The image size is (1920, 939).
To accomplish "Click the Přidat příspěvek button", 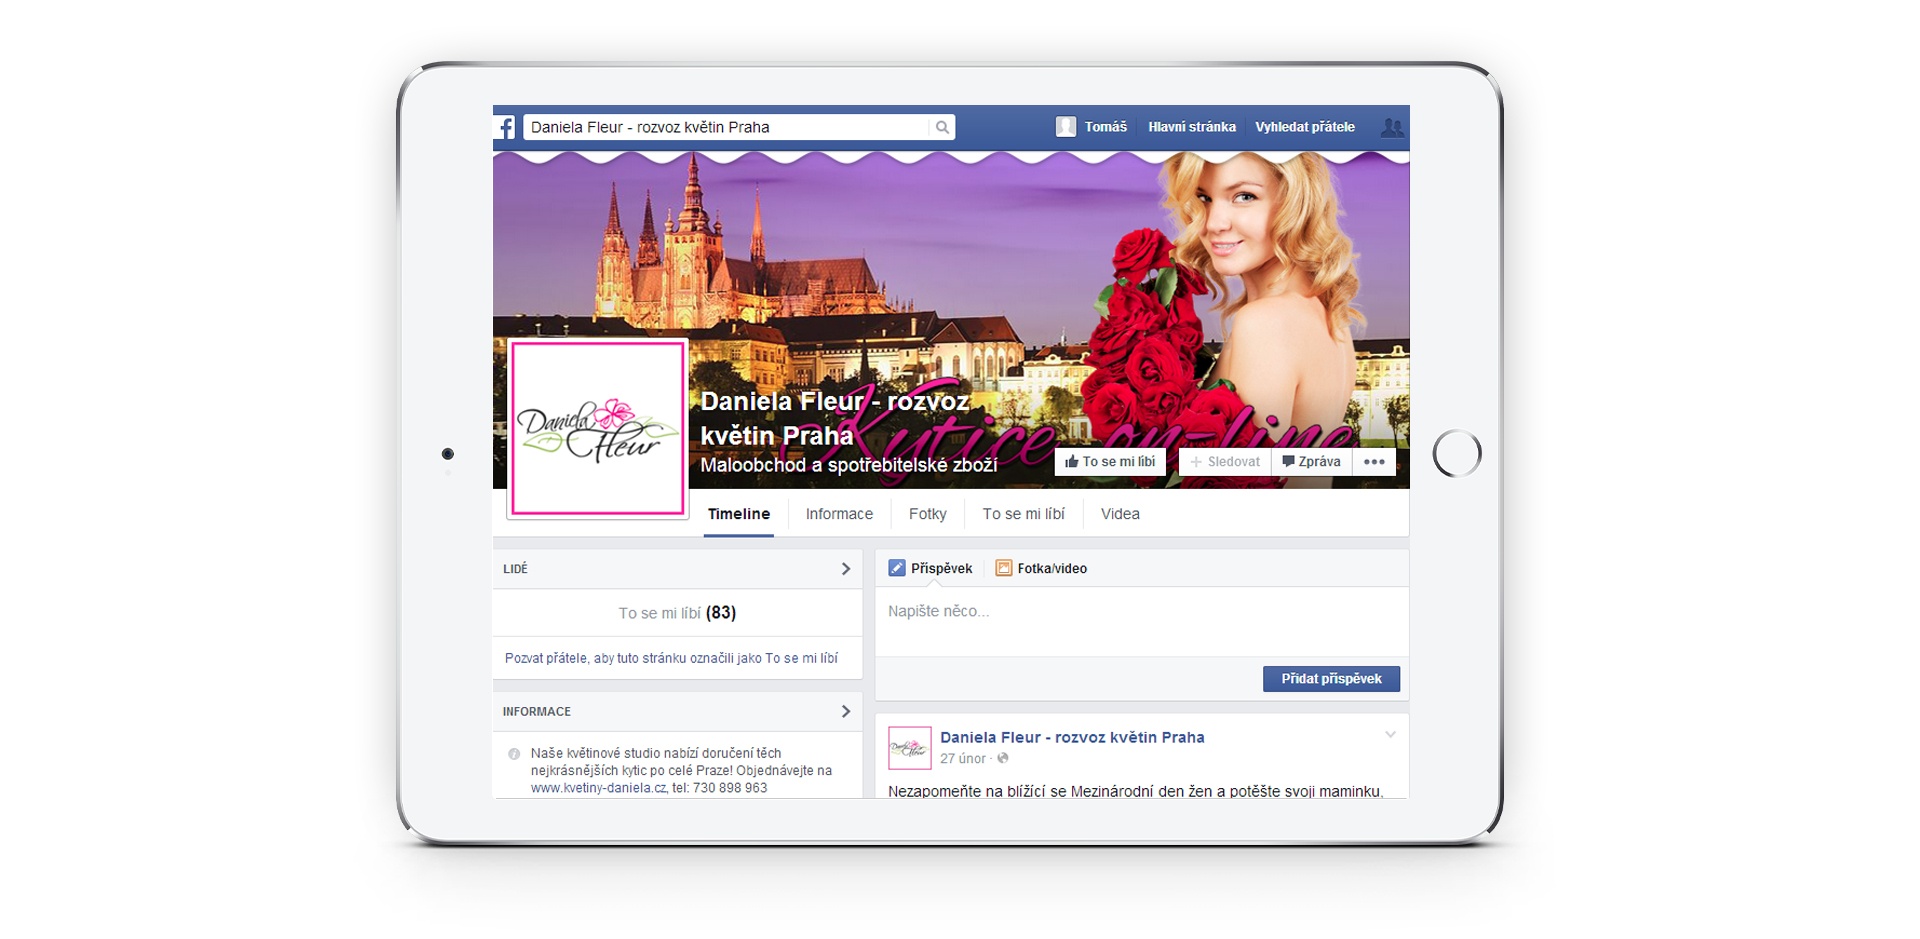I will [x=1331, y=679].
